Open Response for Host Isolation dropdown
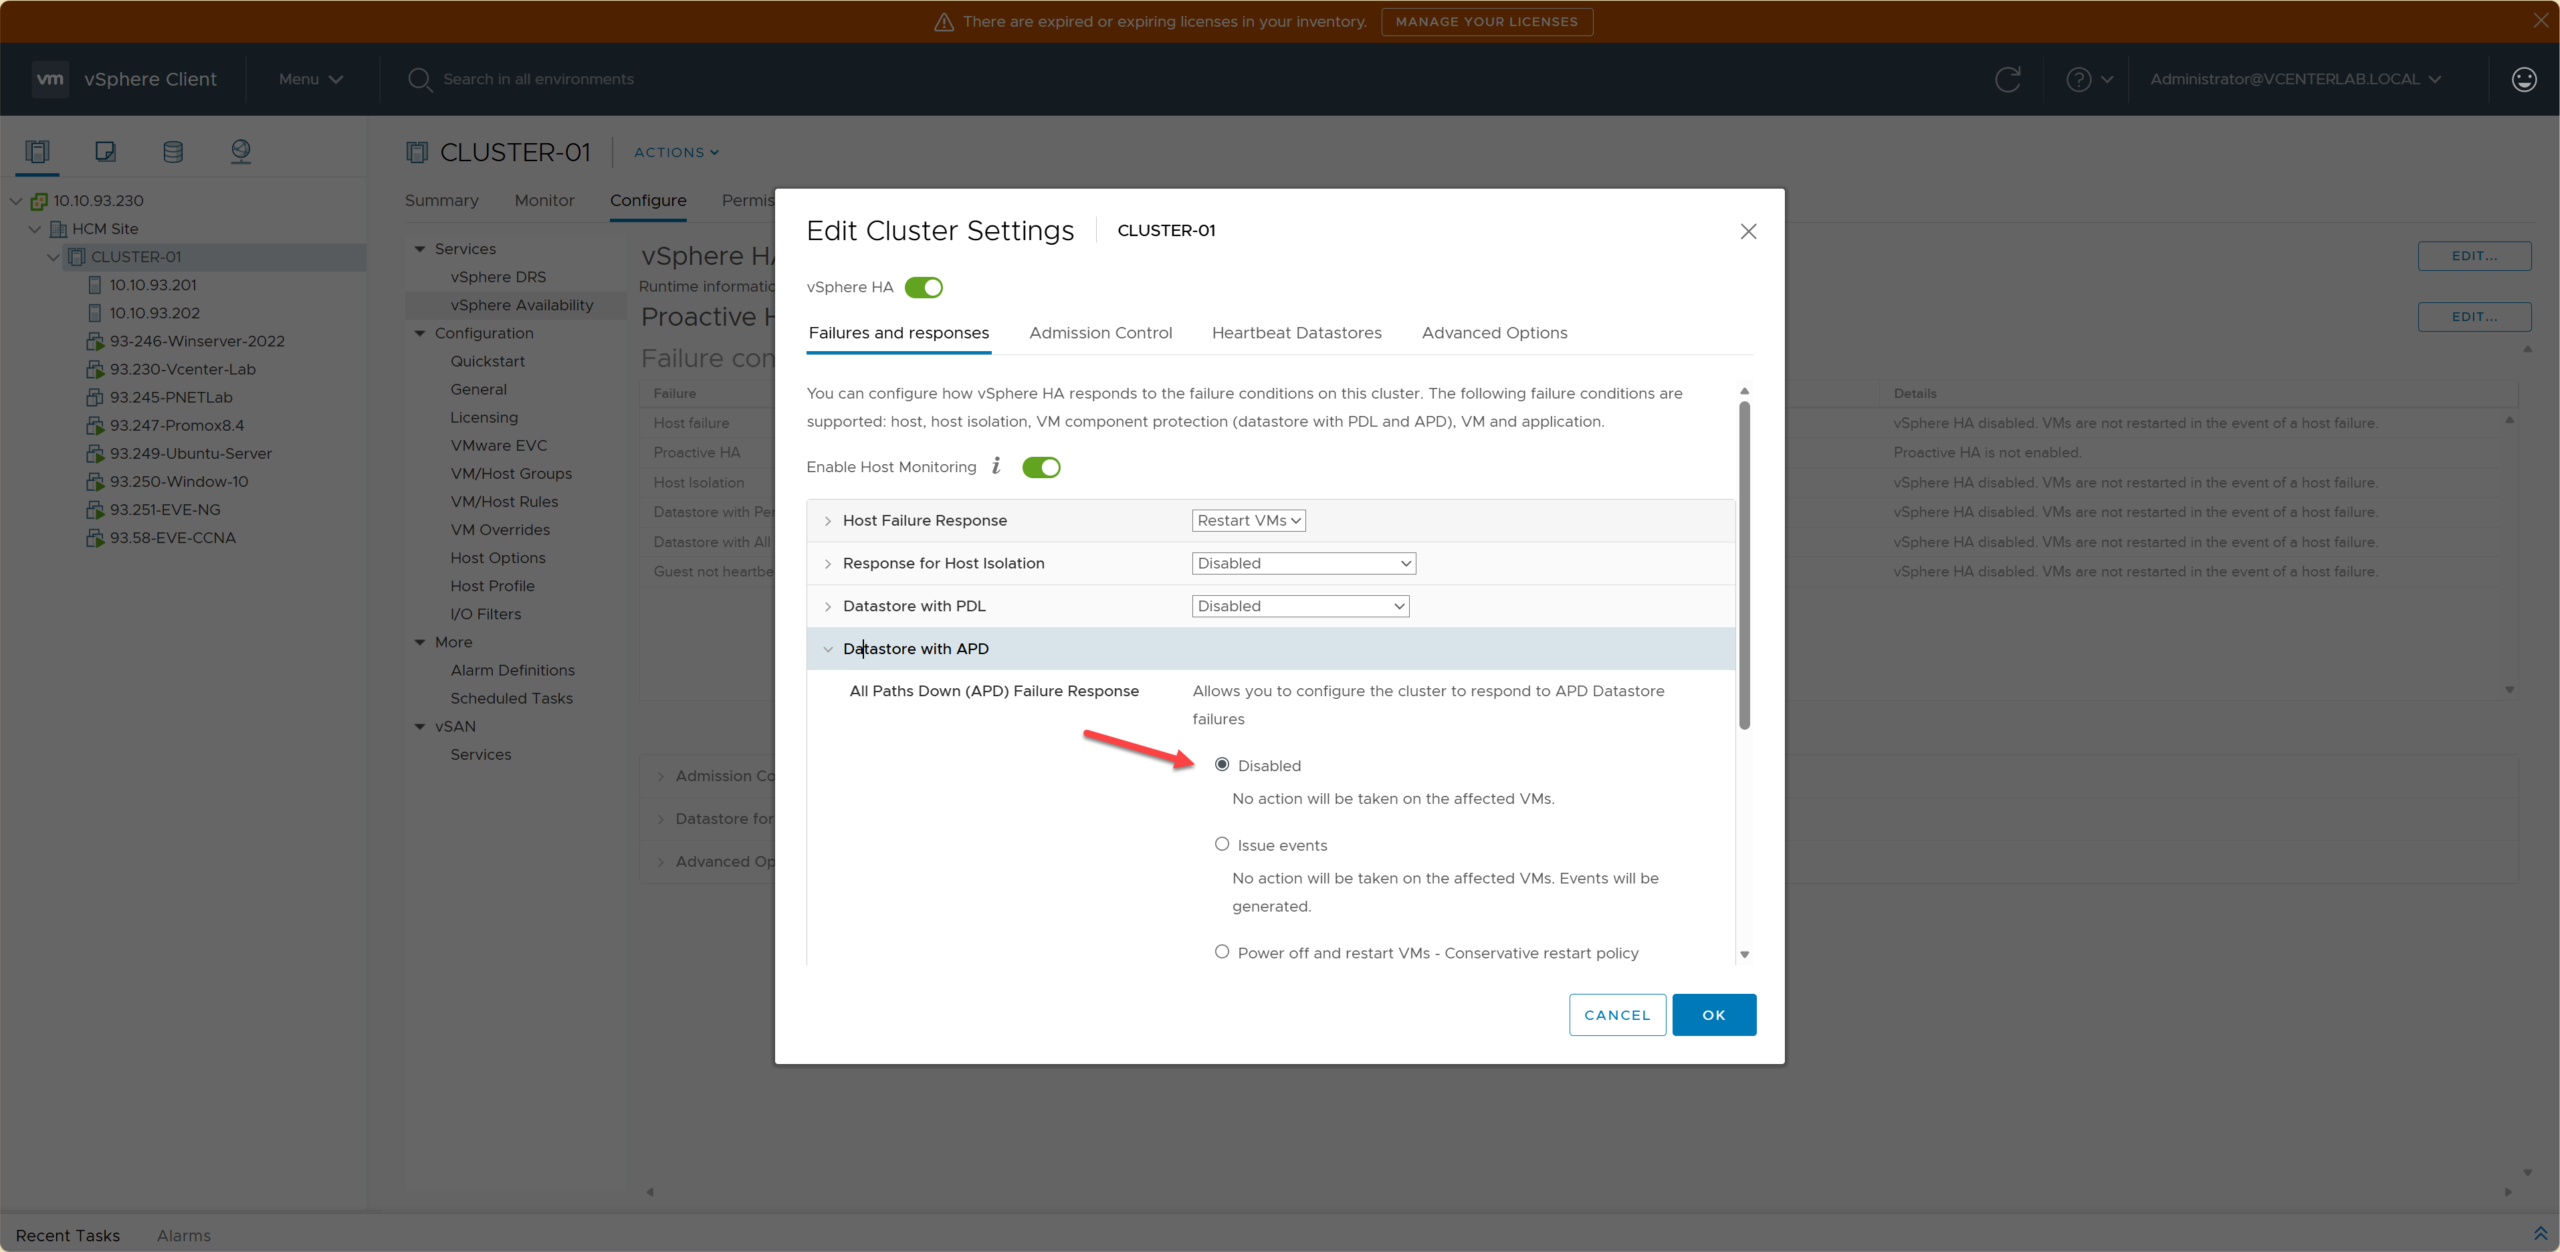 (1303, 564)
